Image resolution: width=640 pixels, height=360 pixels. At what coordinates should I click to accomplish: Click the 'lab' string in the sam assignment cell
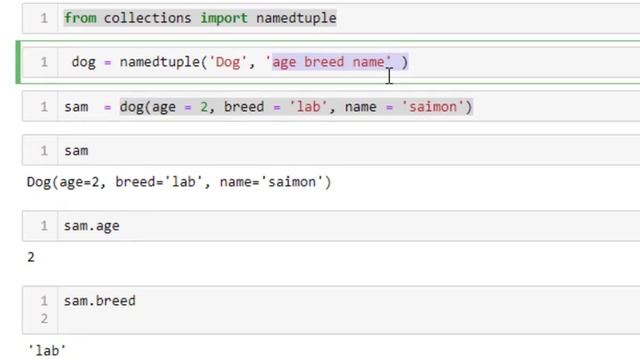pos(308,107)
